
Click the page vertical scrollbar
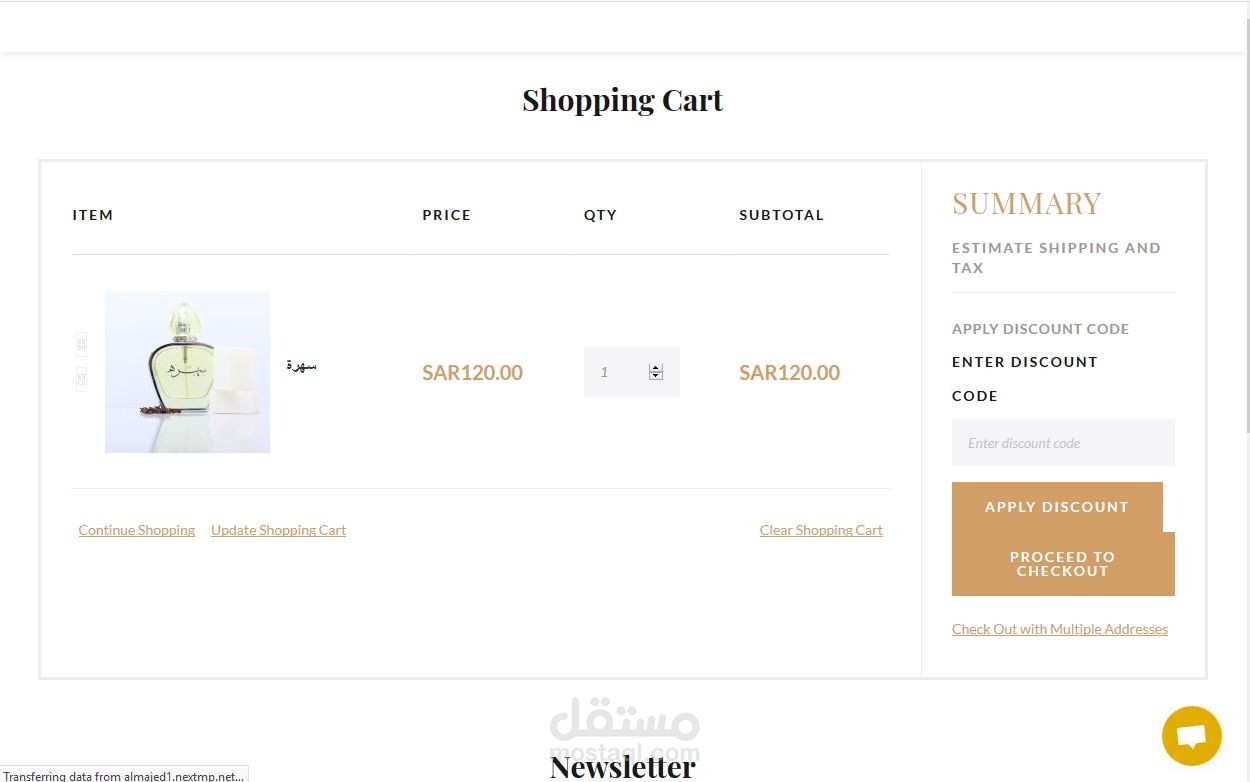1245,300
